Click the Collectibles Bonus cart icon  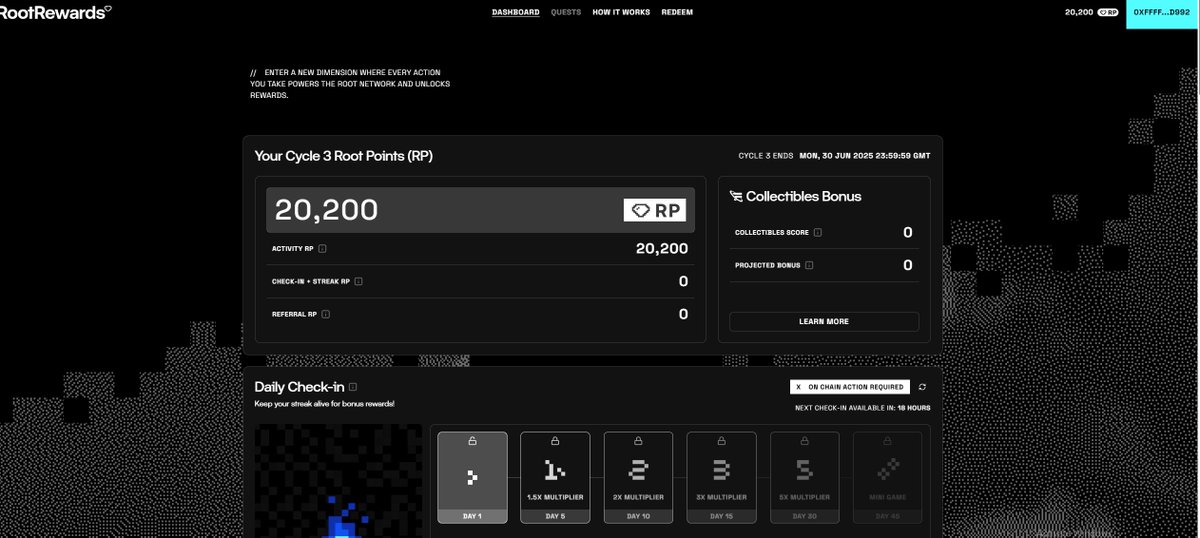(x=736, y=197)
